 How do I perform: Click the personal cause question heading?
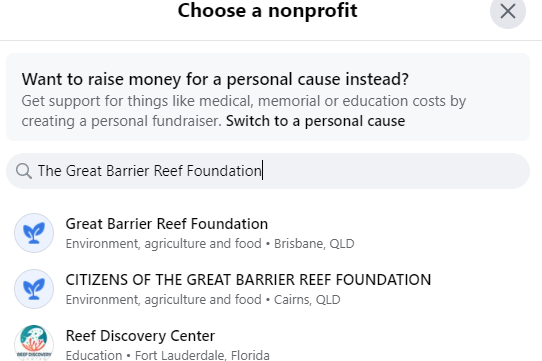click(x=215, y=79)
